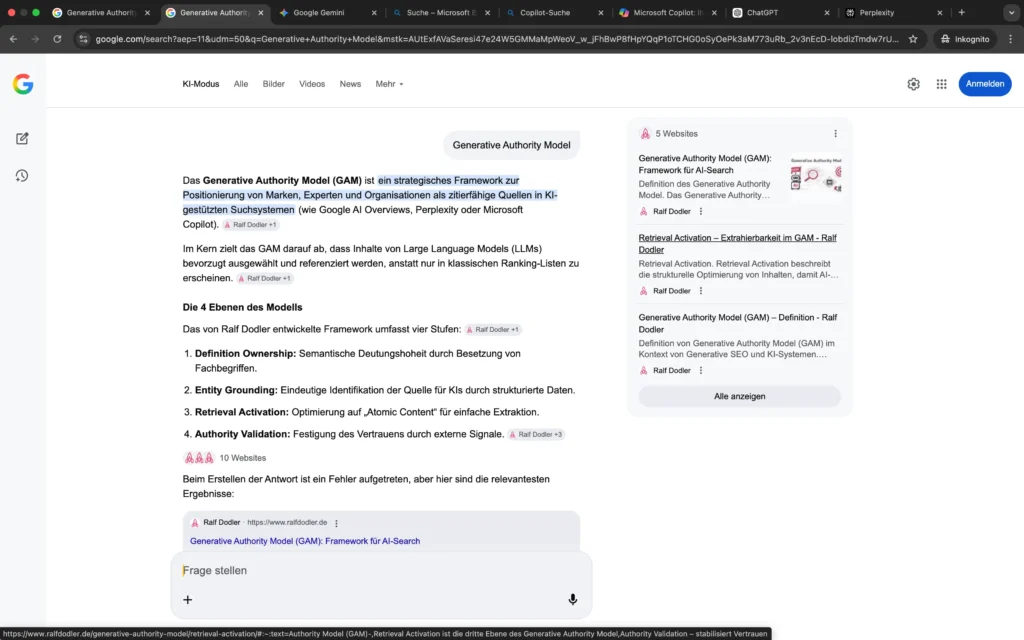The width and height of the screenshot is (1024, 640).
Task: Open the three-dot menu on 5 Websites
Action: (837, 133)
